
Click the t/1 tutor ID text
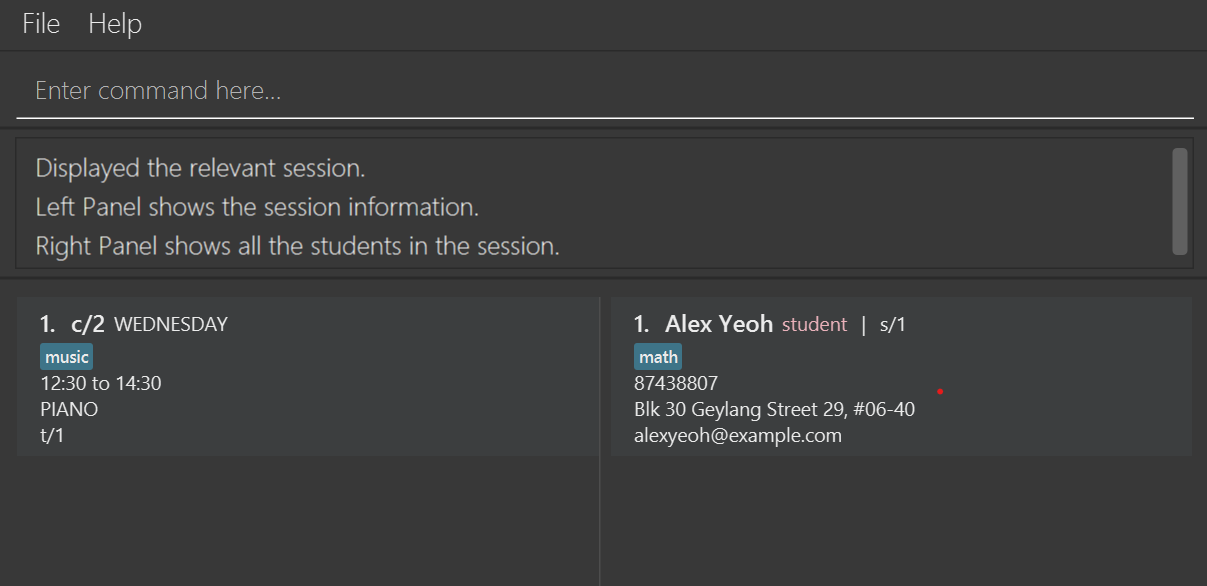click(x=51, y=435)
